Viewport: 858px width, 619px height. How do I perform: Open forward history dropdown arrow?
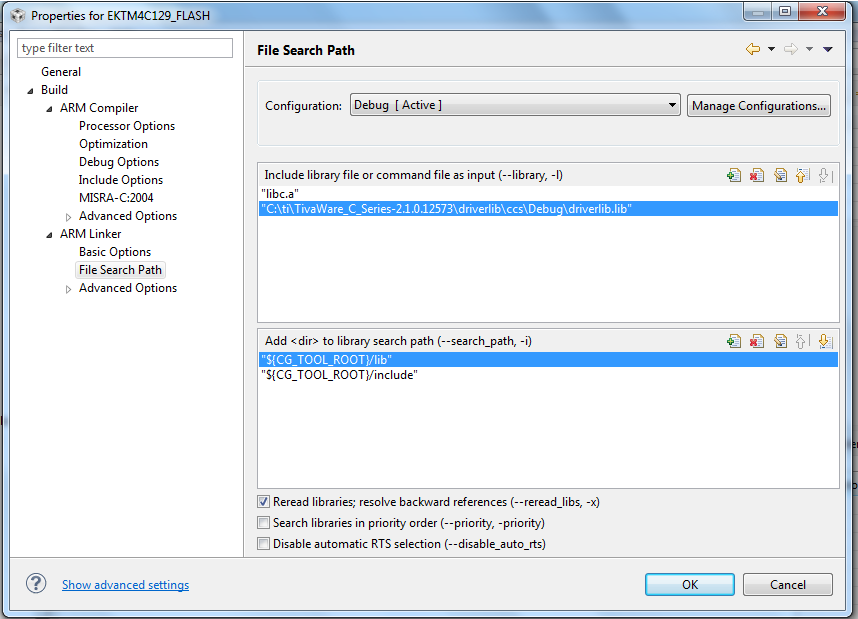tap(809, 49)
